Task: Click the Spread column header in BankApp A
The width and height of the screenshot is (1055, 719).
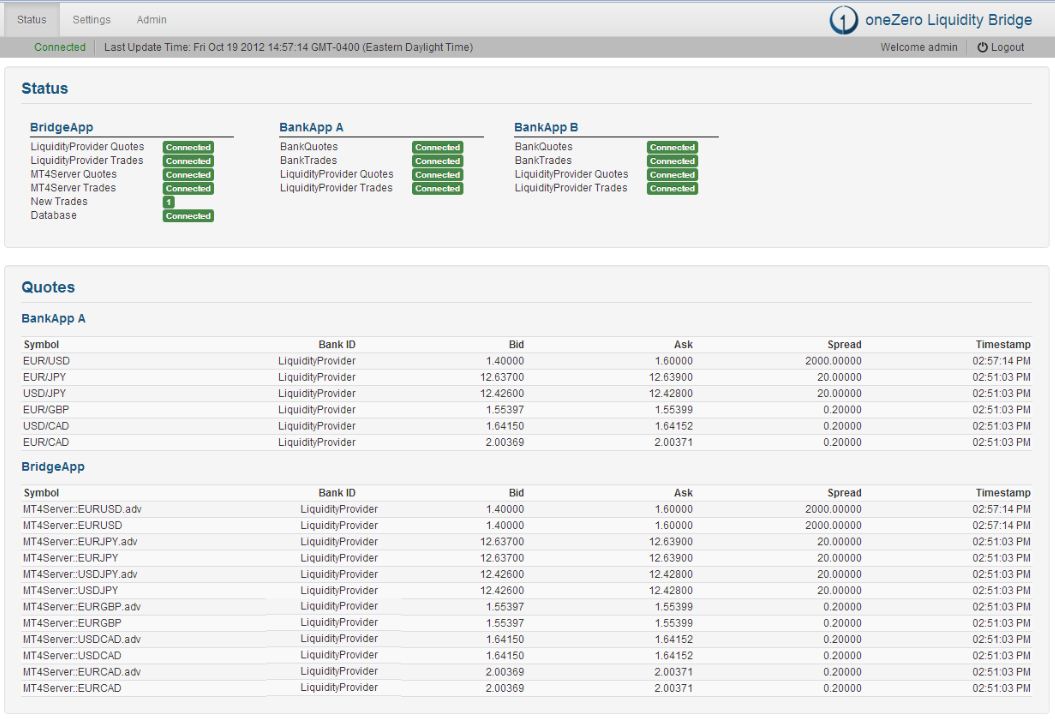Action: 843,345
